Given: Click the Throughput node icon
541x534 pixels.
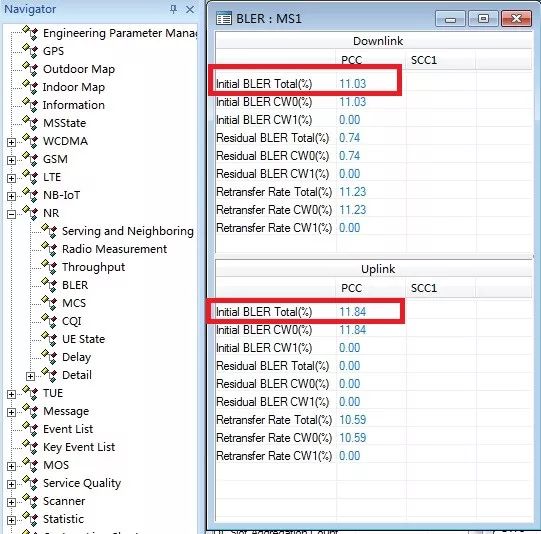Looking at the screenshot, I should (49, 267).
